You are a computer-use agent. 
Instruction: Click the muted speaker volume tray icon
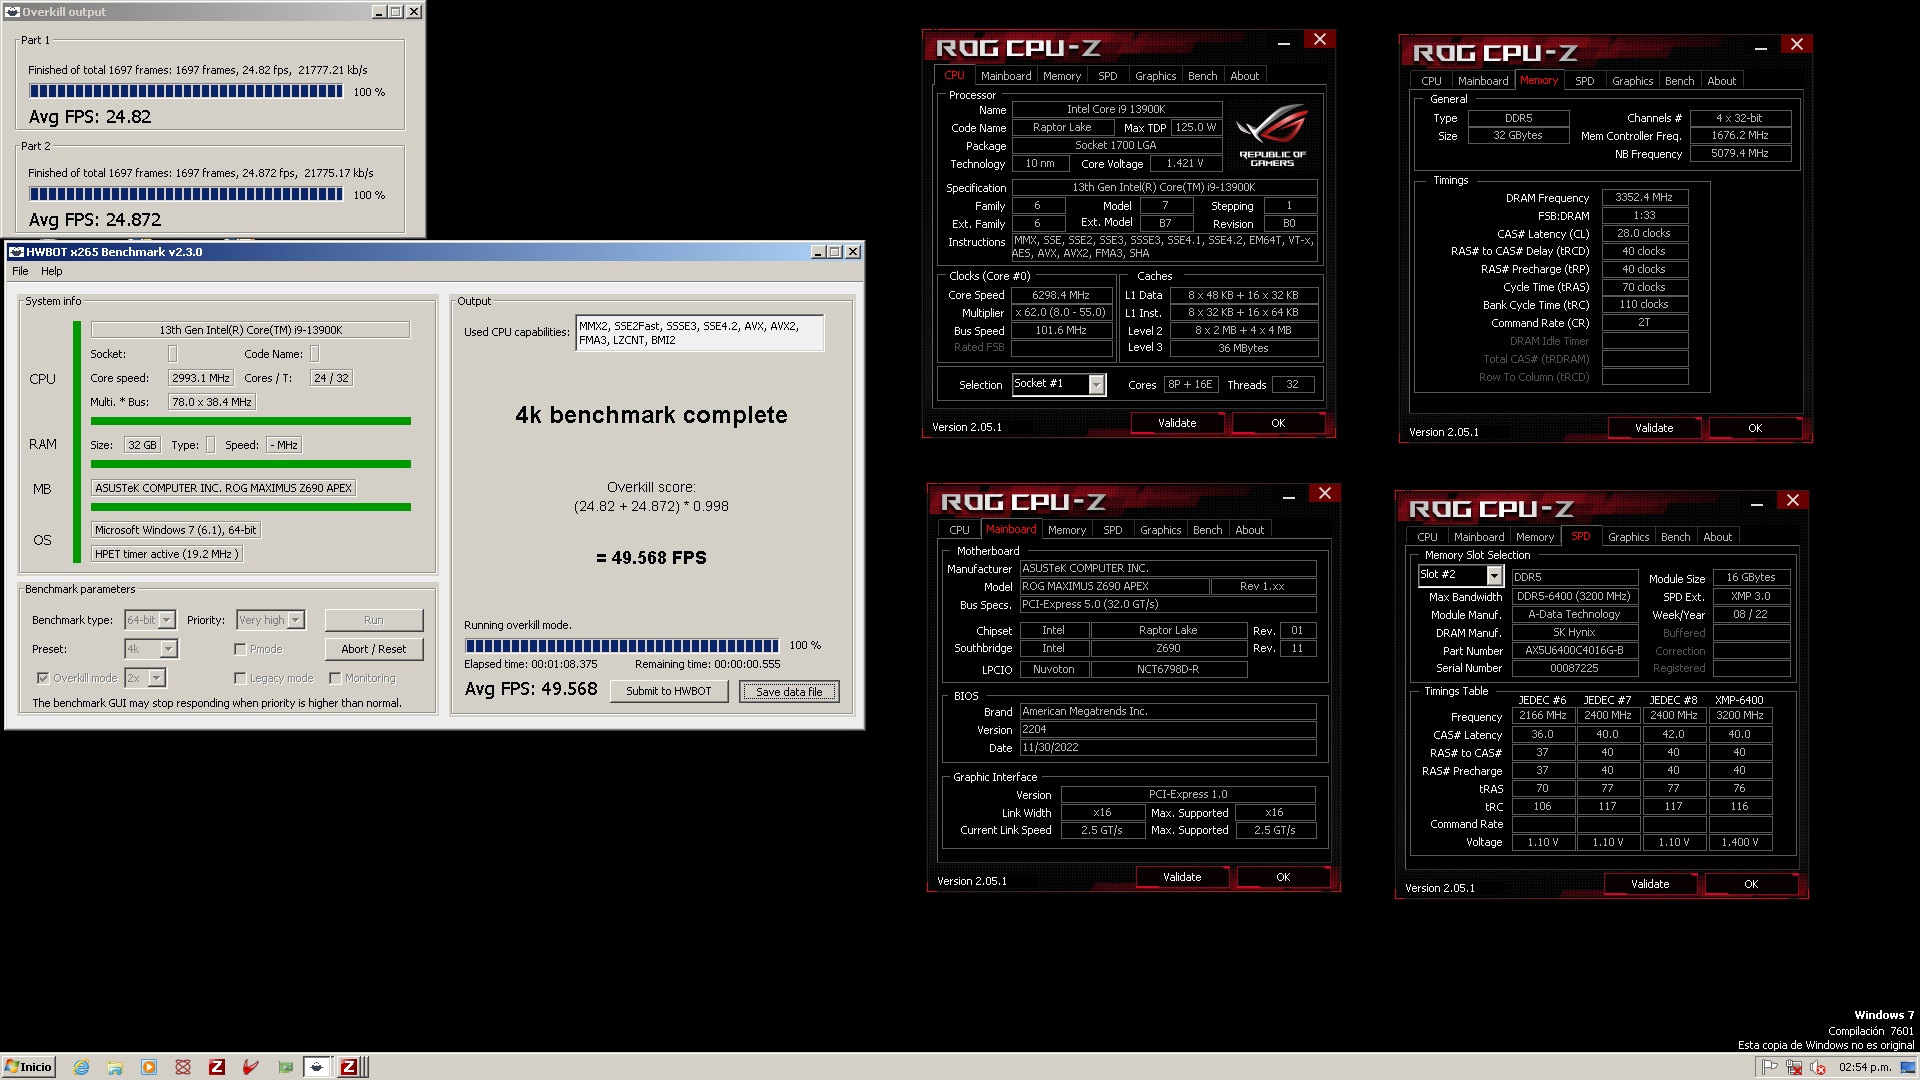pos(1818,1067)
